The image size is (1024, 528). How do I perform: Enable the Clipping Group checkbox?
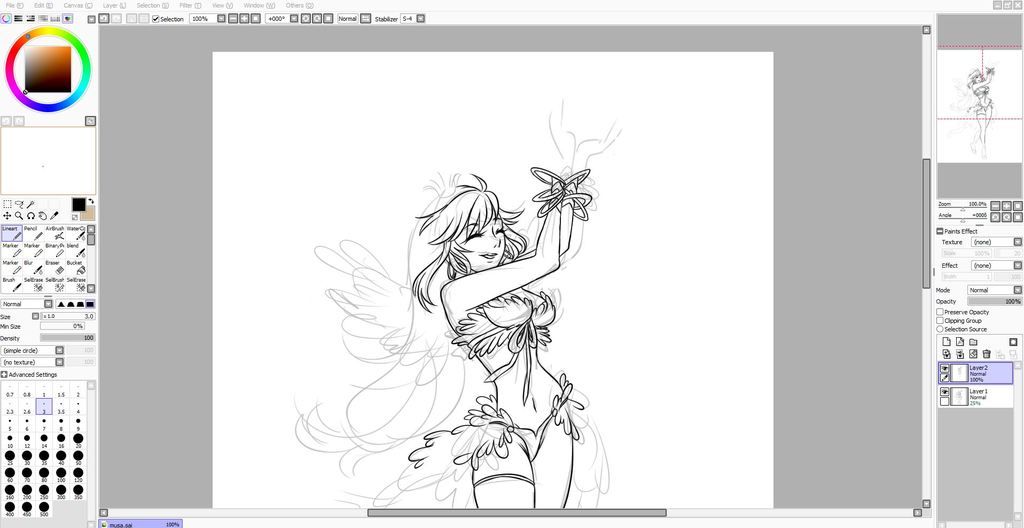pos(940,321)
